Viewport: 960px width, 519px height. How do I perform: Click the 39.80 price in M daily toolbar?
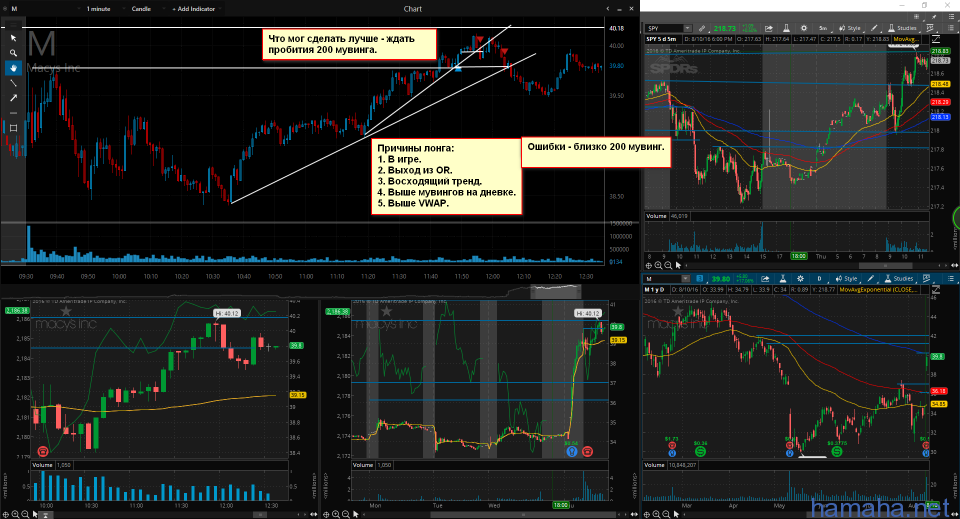(721, 278)
